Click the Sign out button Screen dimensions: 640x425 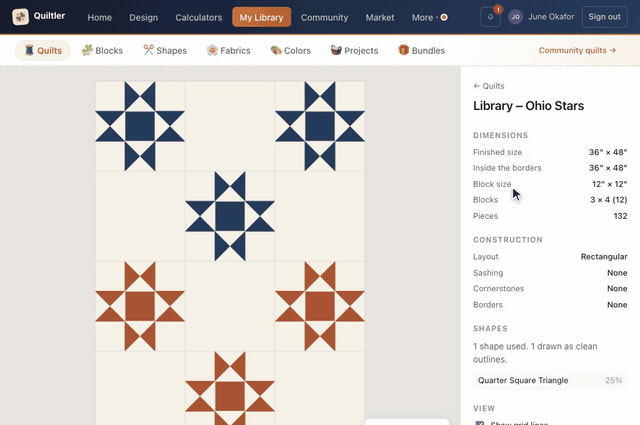604,17
